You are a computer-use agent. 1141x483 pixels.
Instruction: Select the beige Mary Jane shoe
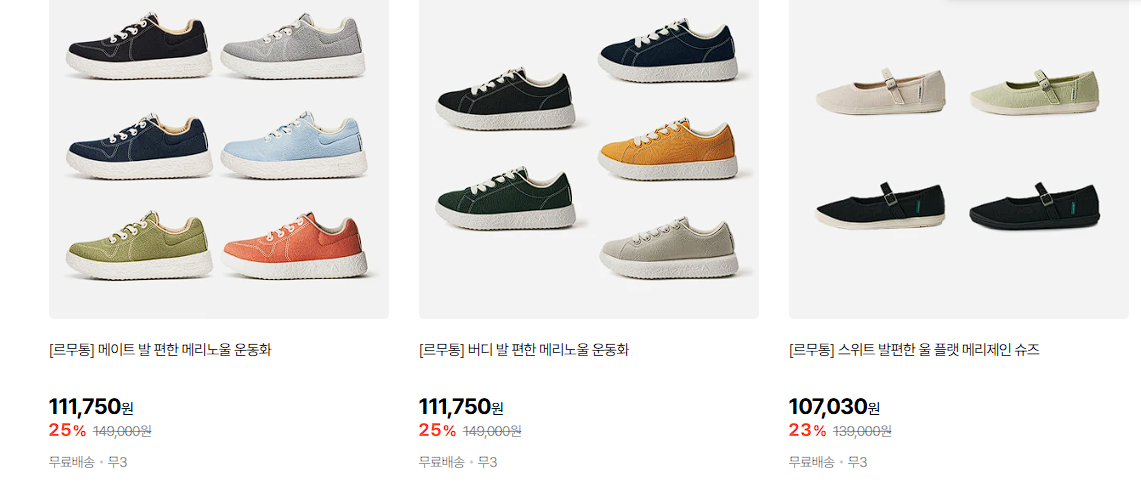click(x=881, y=92)
